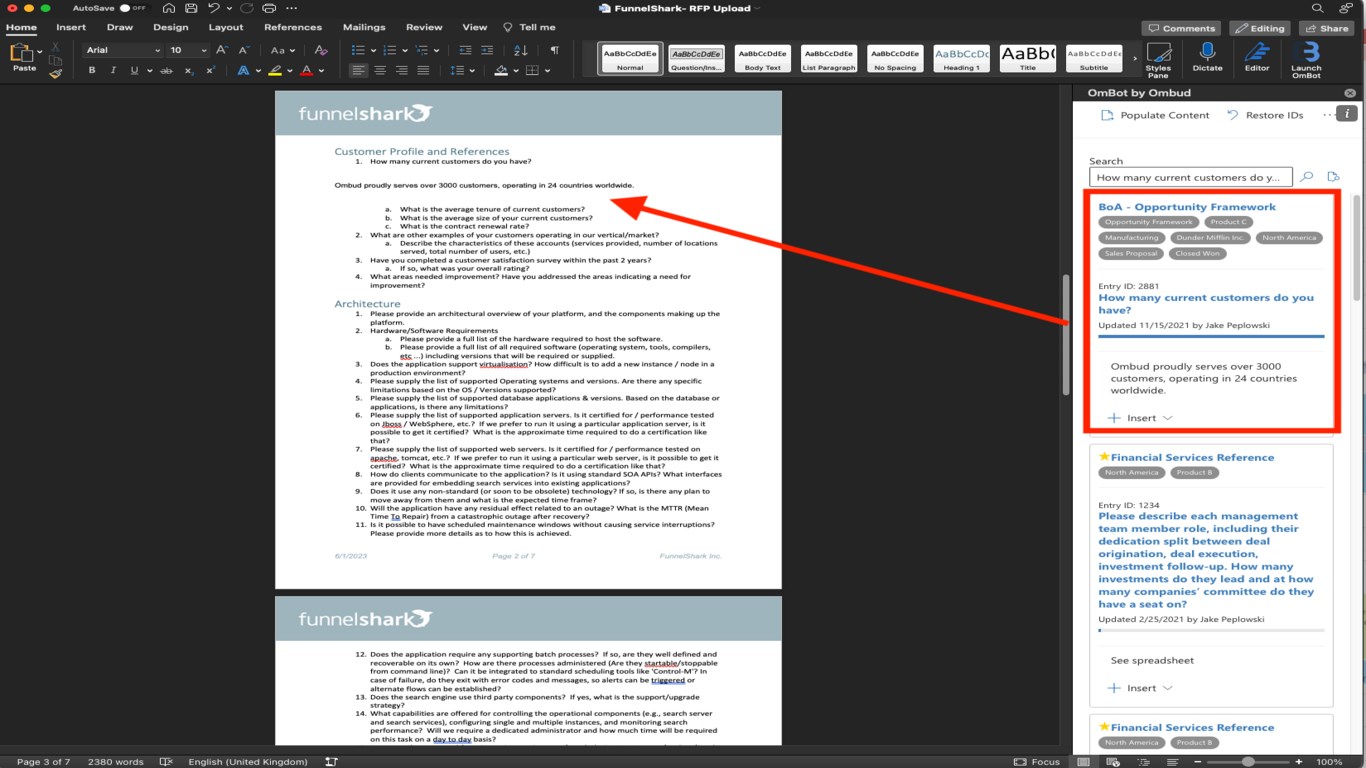Expand the numbered list dropdown arrow
Image resolution: width=1366 pixels, height=768 pixels.
tap(404, 51)
